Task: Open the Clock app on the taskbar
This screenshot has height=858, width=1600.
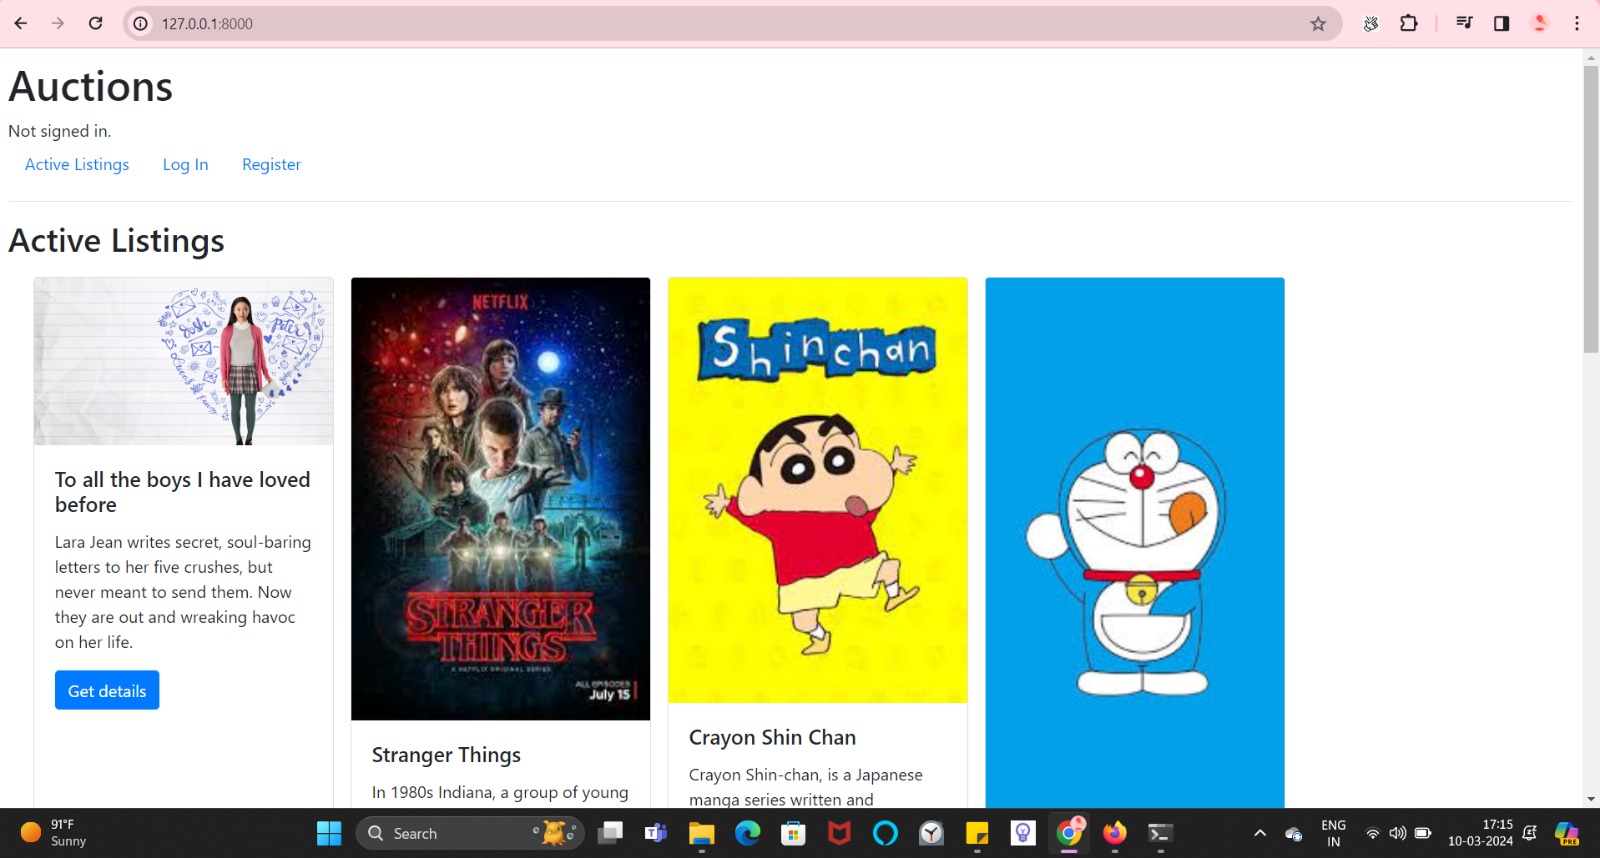Action: [932, 833]
